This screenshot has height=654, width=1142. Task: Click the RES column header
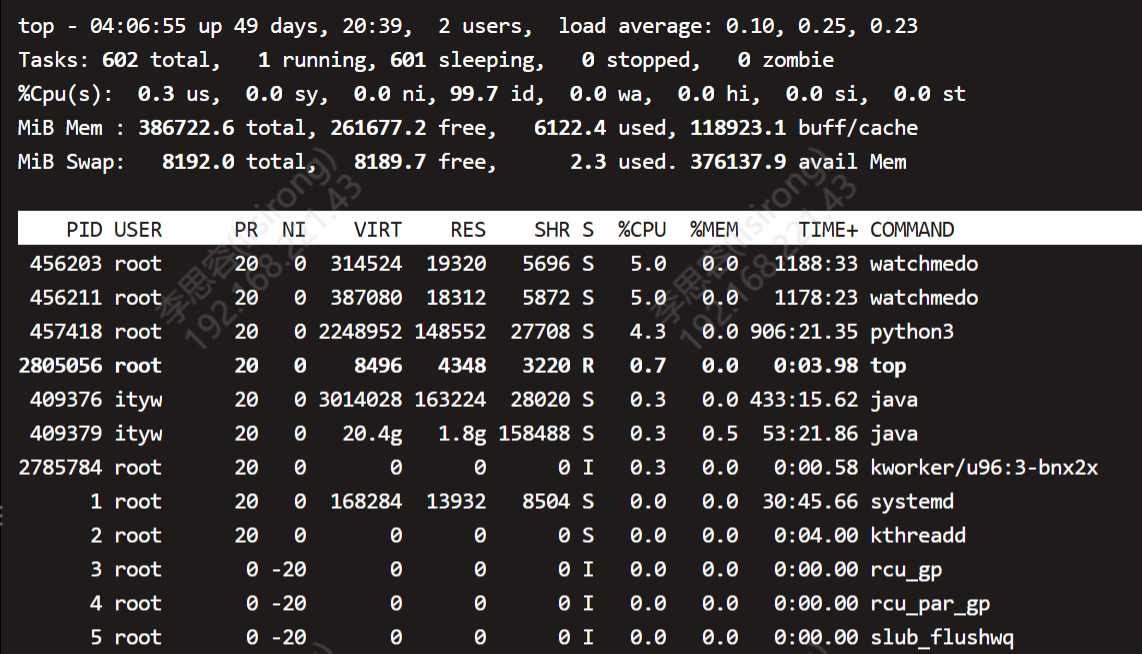pos(468,230)
